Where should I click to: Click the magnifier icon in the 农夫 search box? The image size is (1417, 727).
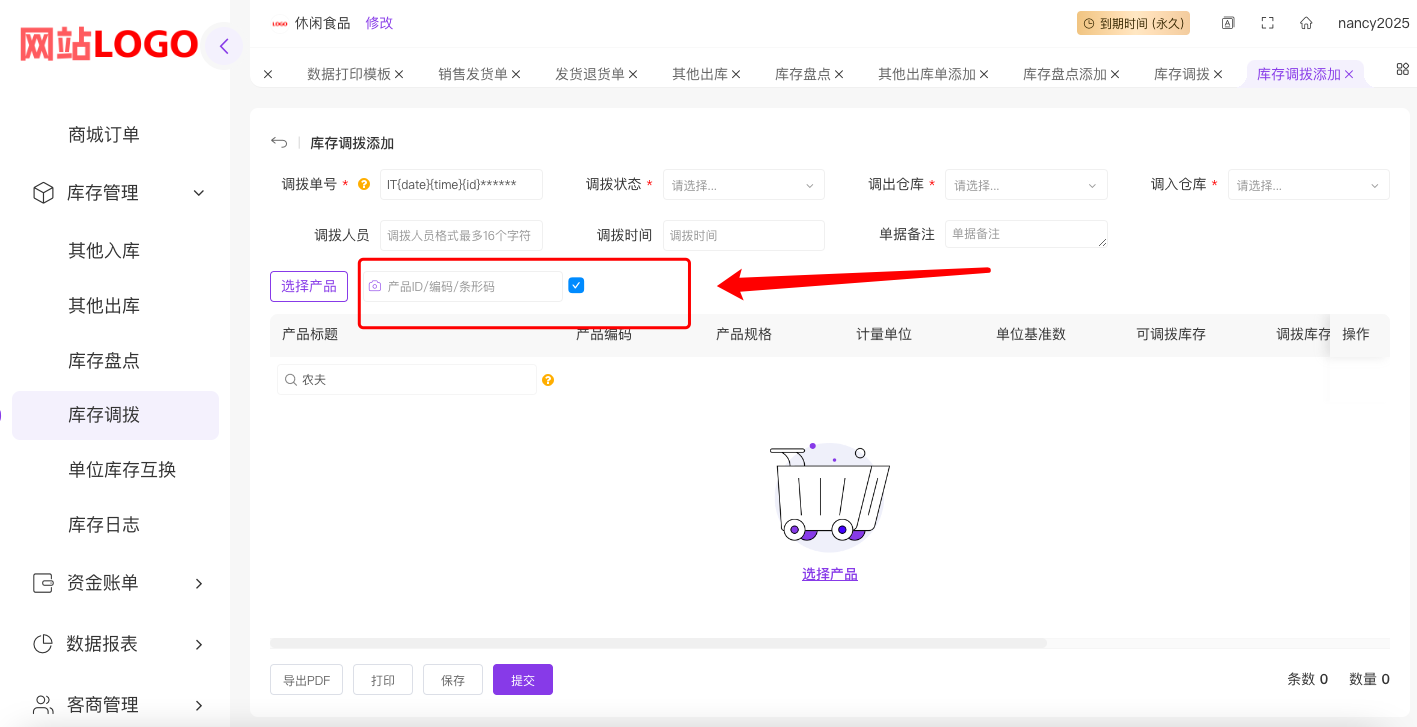[291, 380]
